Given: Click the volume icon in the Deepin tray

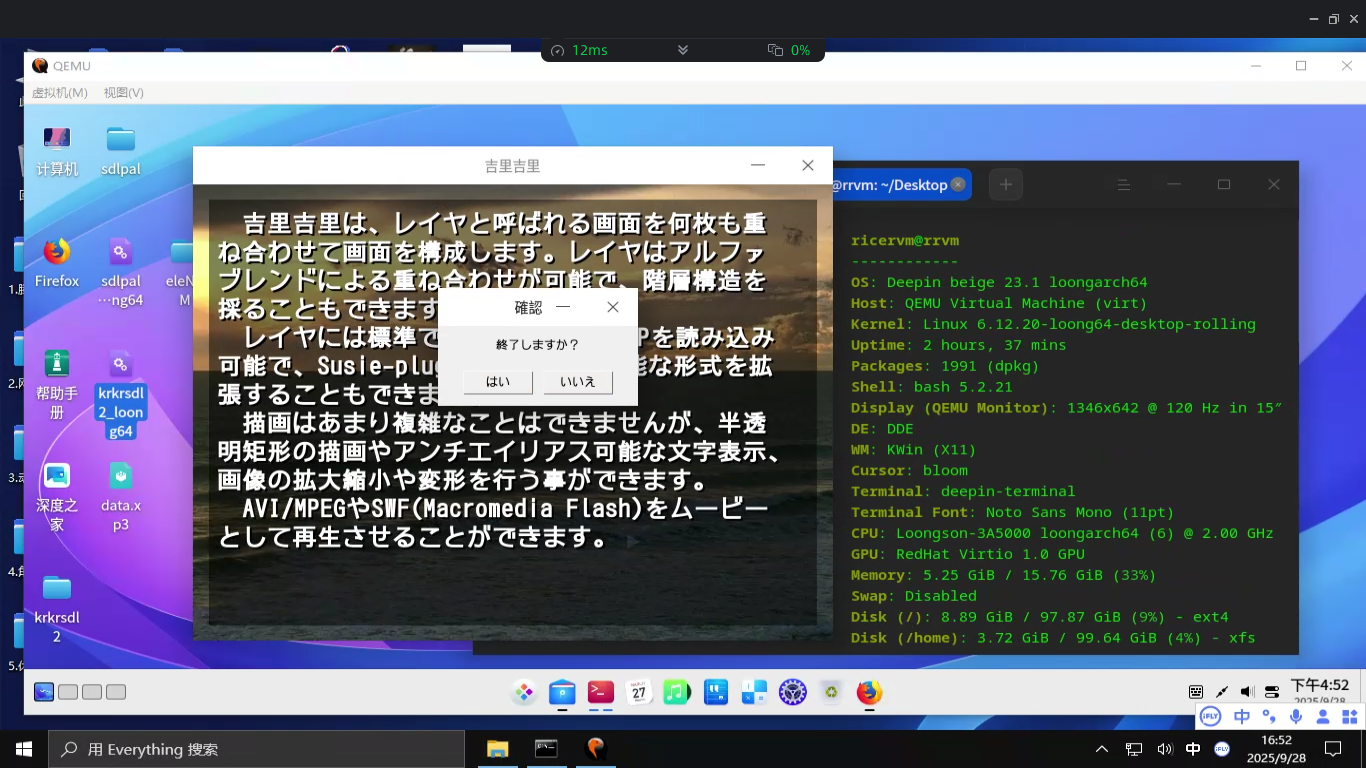Looking at the screenshot, I should coord(1247,692).
